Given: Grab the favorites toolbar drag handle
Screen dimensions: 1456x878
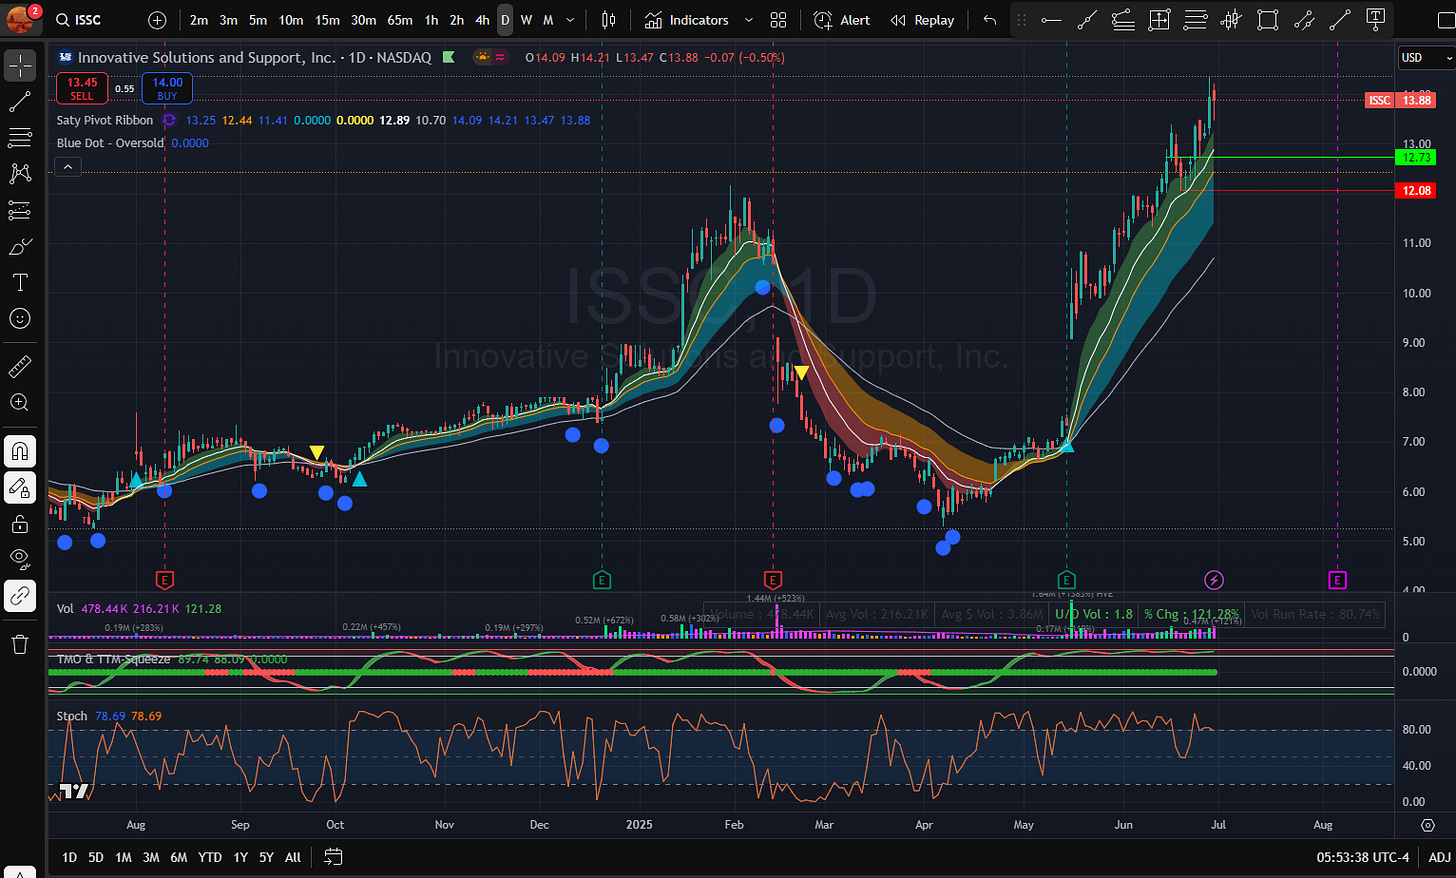Looking at the screenshot, I should point(1021,20).
